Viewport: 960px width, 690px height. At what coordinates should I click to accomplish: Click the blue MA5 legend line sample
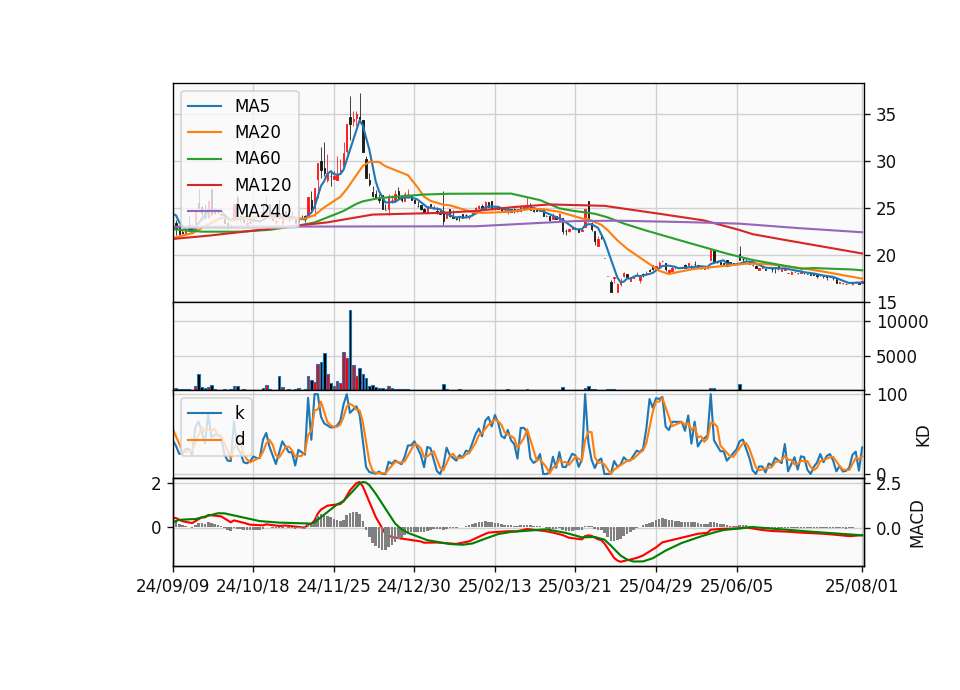(204, 106)
